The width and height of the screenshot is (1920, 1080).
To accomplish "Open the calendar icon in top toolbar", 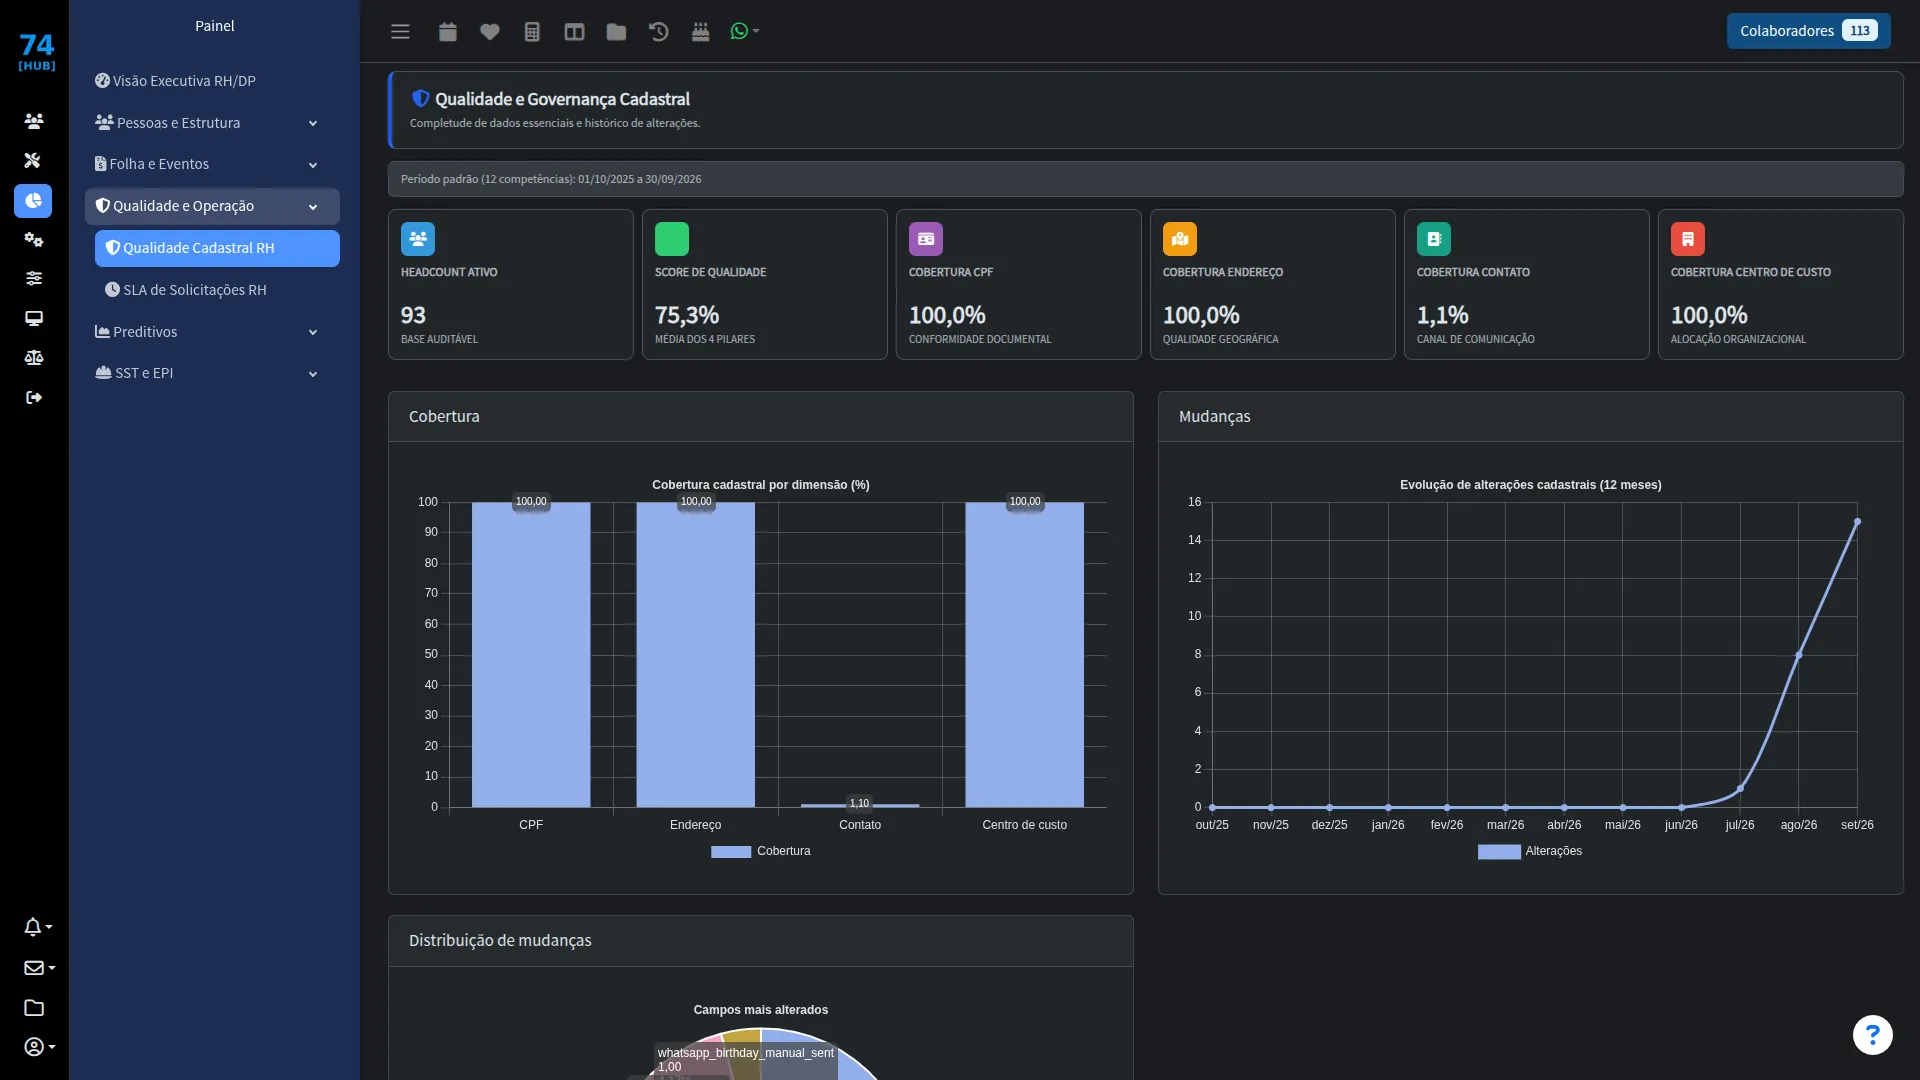I will [x=447, y=32].
